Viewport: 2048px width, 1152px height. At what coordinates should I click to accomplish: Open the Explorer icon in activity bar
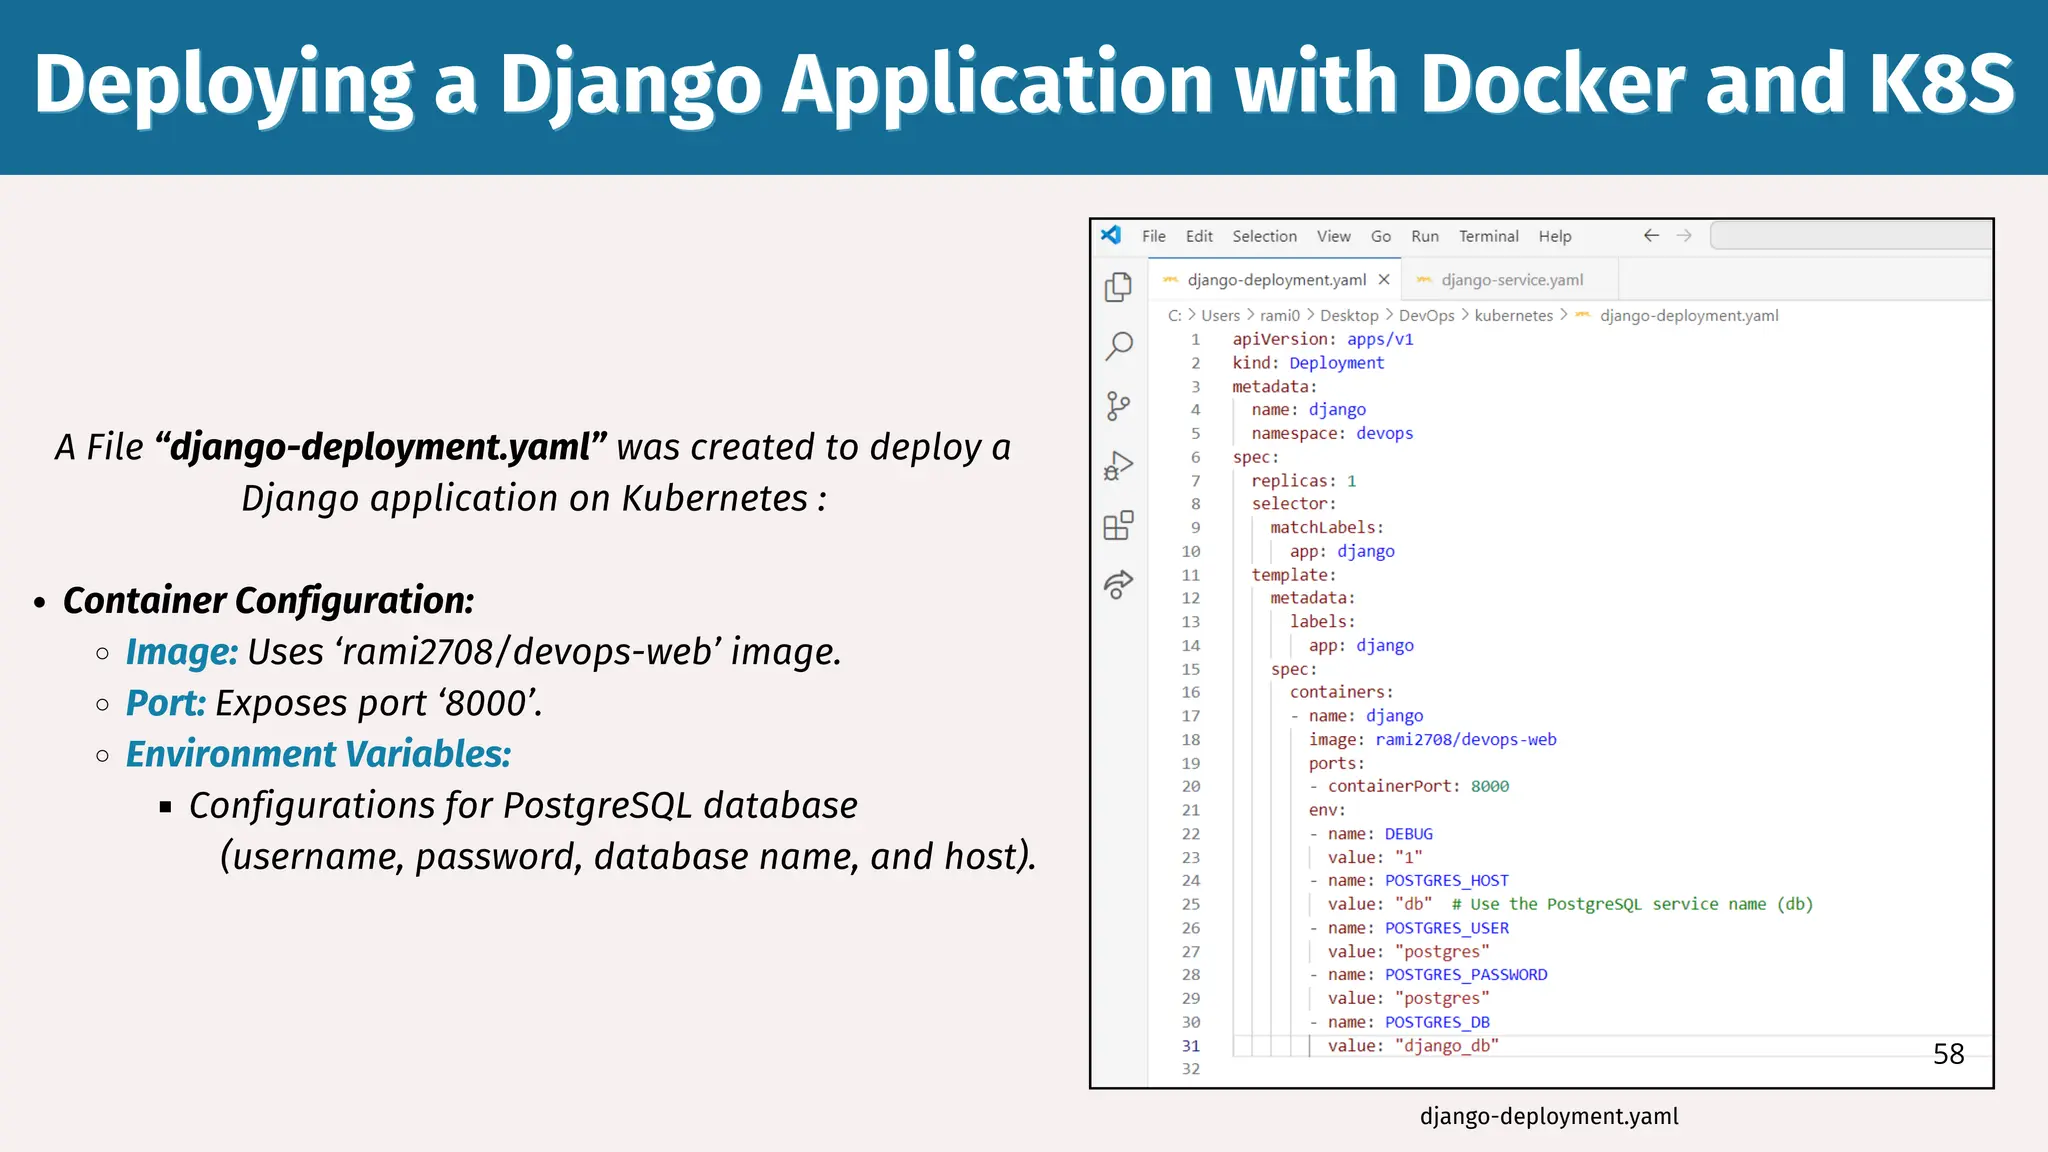click(1118, 287)
